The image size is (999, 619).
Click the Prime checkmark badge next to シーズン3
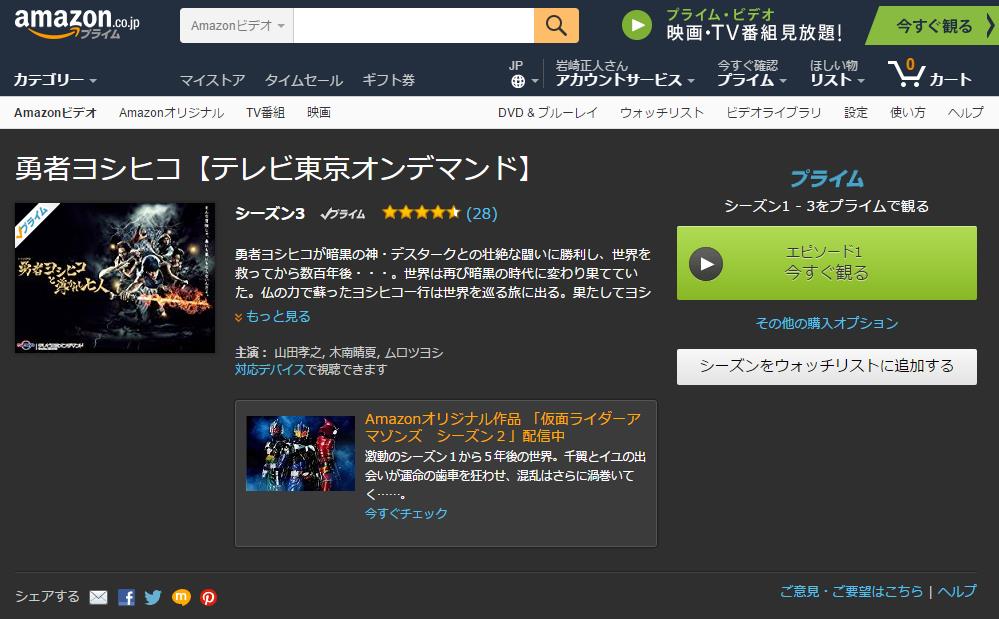tap(343, 214)
